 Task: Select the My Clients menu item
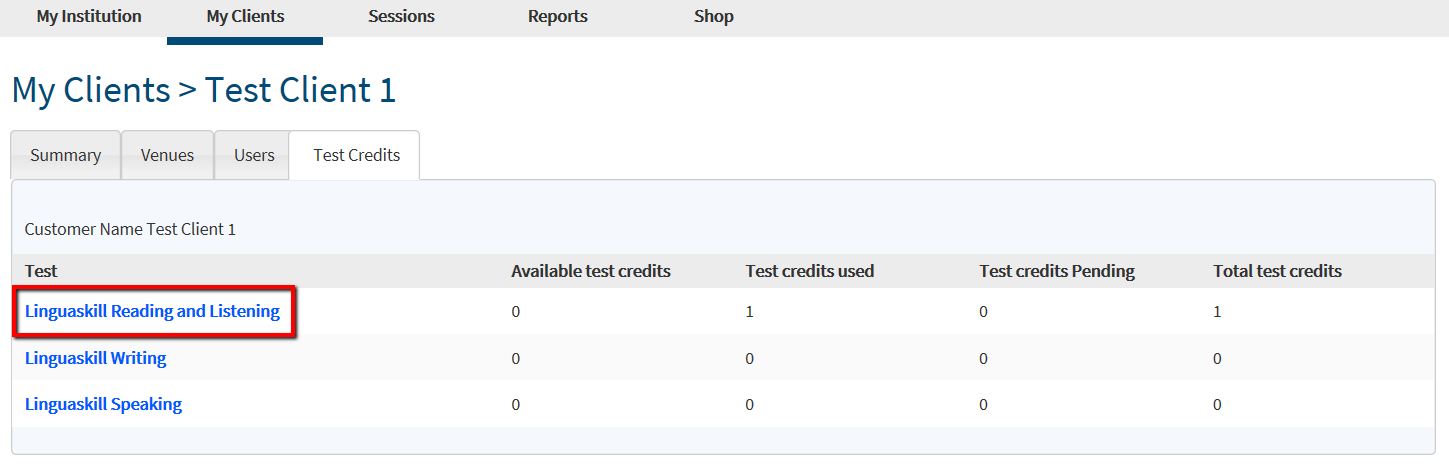tap(245, 17)
